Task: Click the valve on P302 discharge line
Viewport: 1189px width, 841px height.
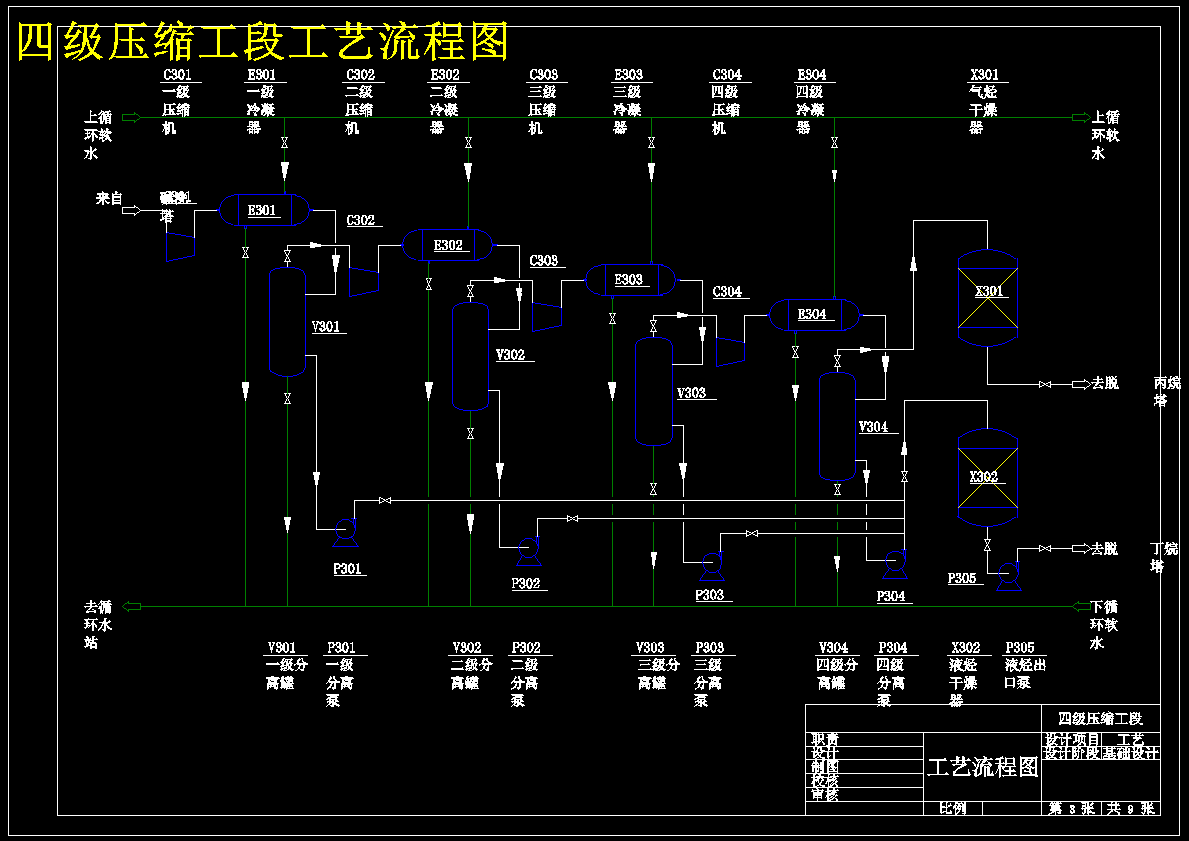Action: (573, 519)
